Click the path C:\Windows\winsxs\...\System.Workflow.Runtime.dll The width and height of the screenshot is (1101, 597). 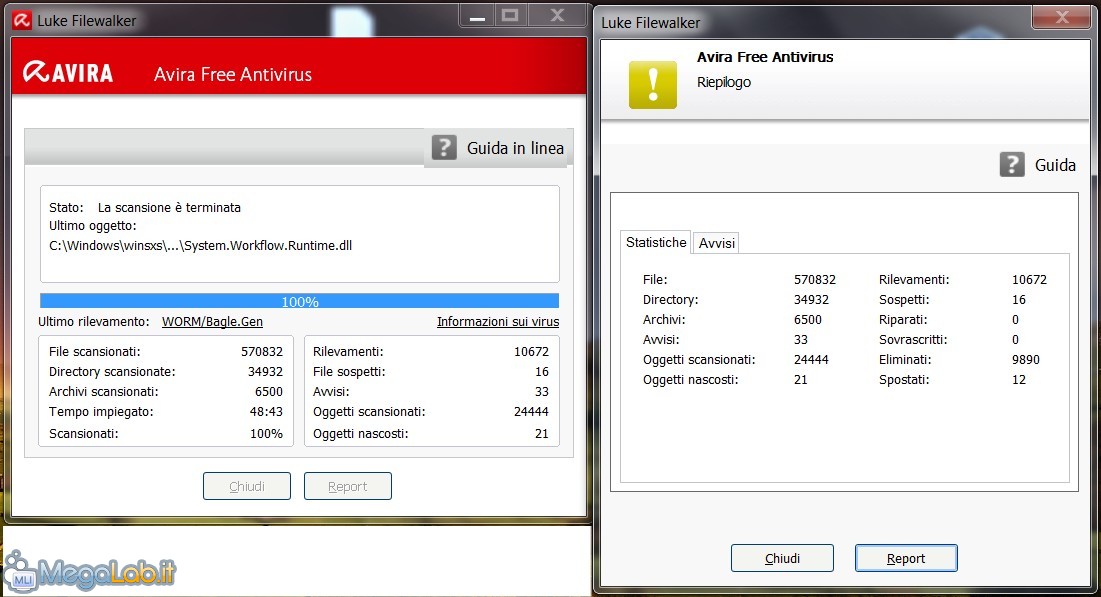point(201,246)
